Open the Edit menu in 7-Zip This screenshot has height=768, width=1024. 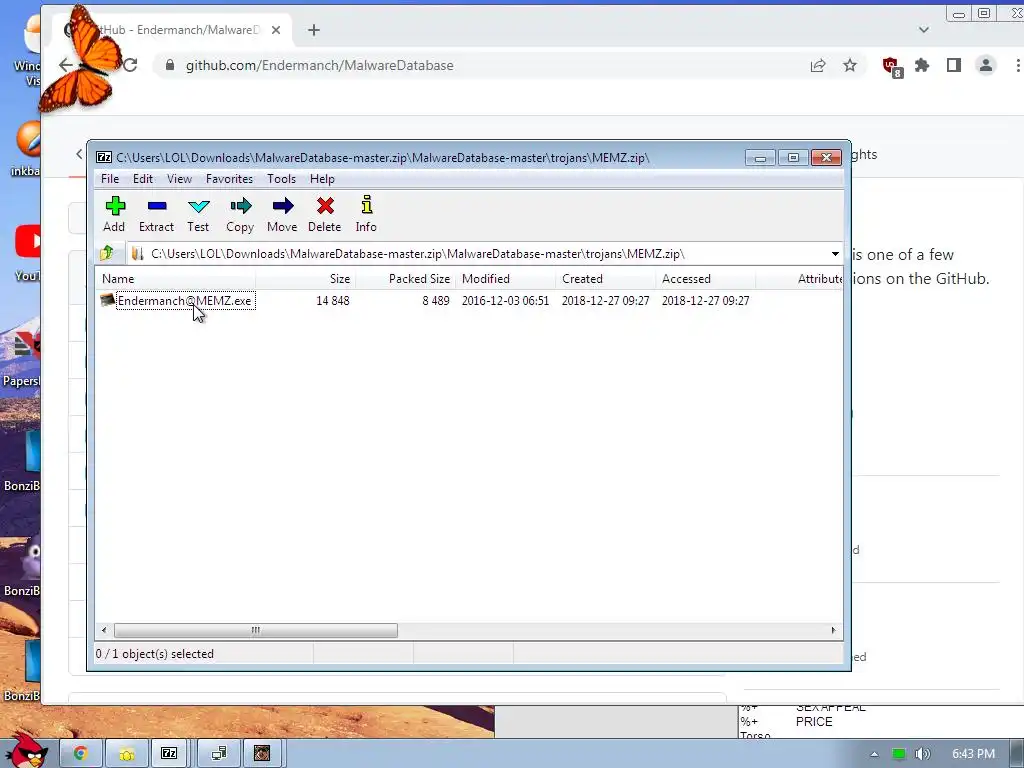142,178
